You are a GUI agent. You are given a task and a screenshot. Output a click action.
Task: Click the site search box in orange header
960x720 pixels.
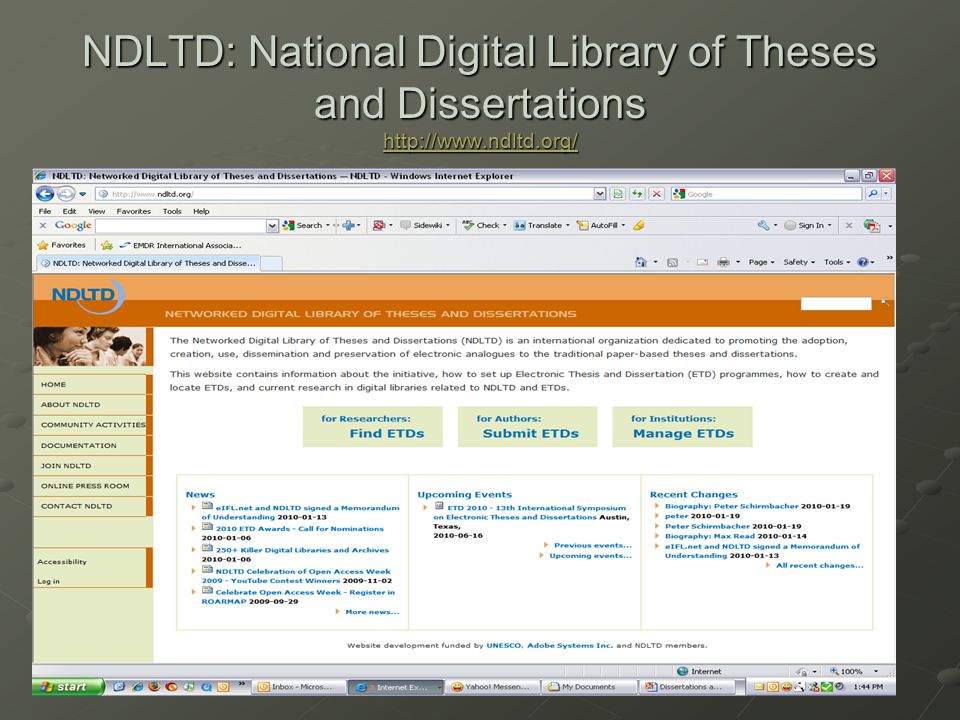tap(836, 304)
